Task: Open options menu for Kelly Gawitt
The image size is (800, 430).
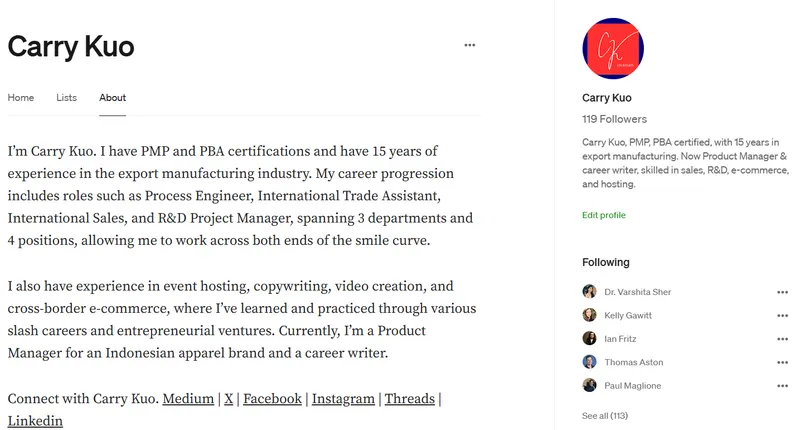Action: pyautogui.click(x=782, y=315)
